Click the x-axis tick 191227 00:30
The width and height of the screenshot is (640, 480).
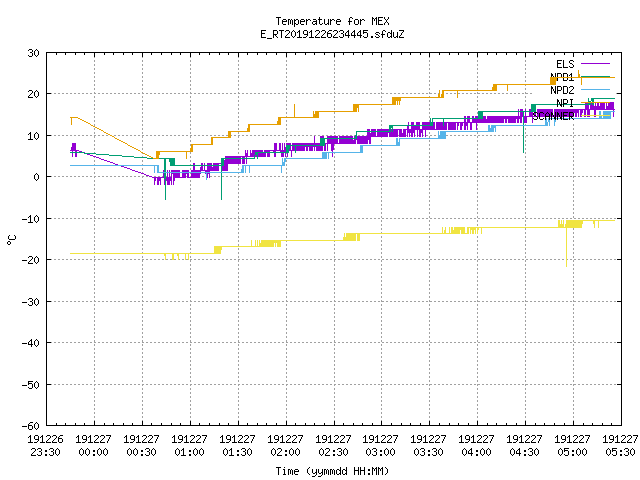tap(141, 446)
